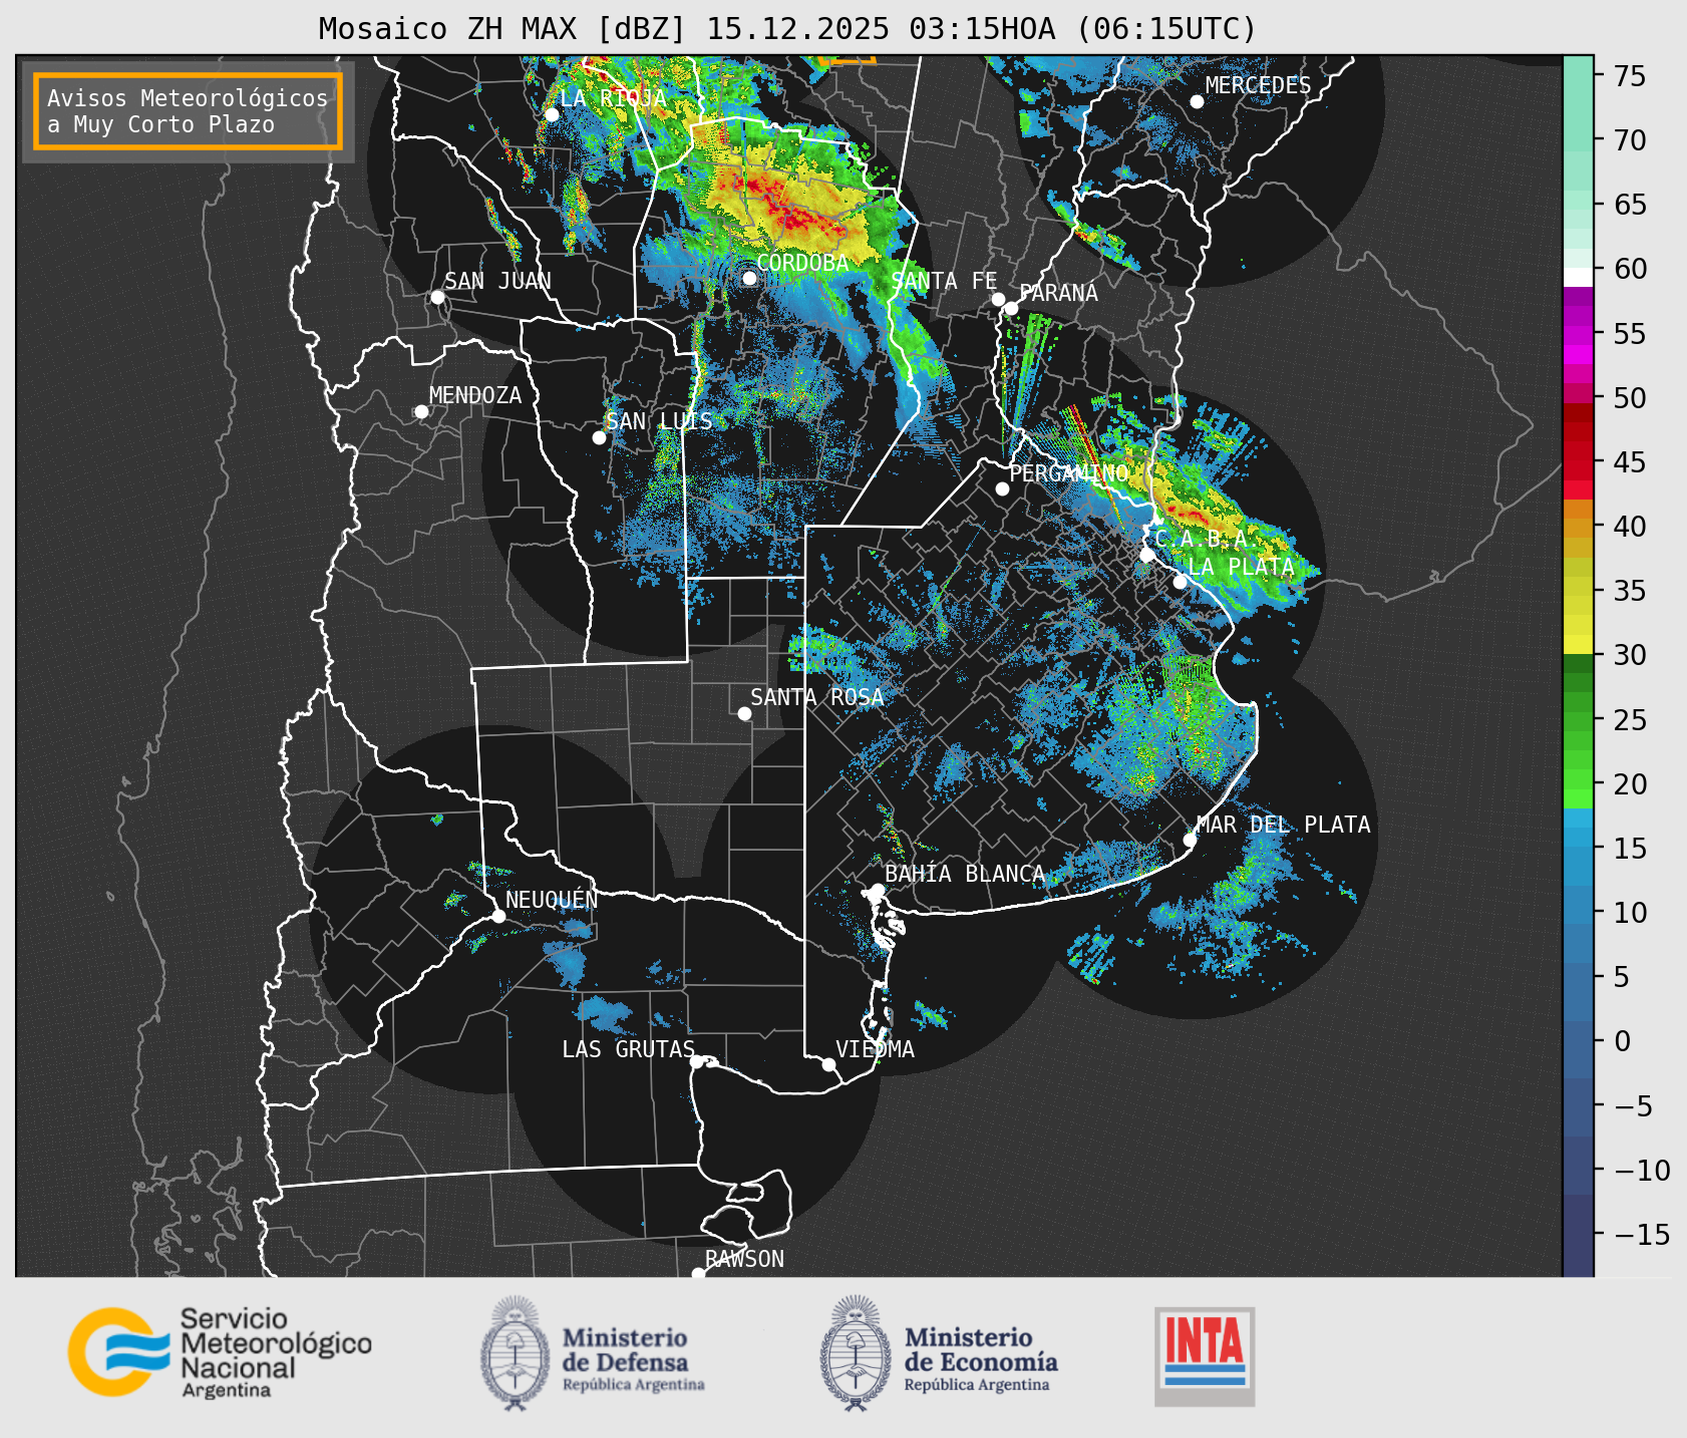Click the red band of the color scale

(1578, 450)
